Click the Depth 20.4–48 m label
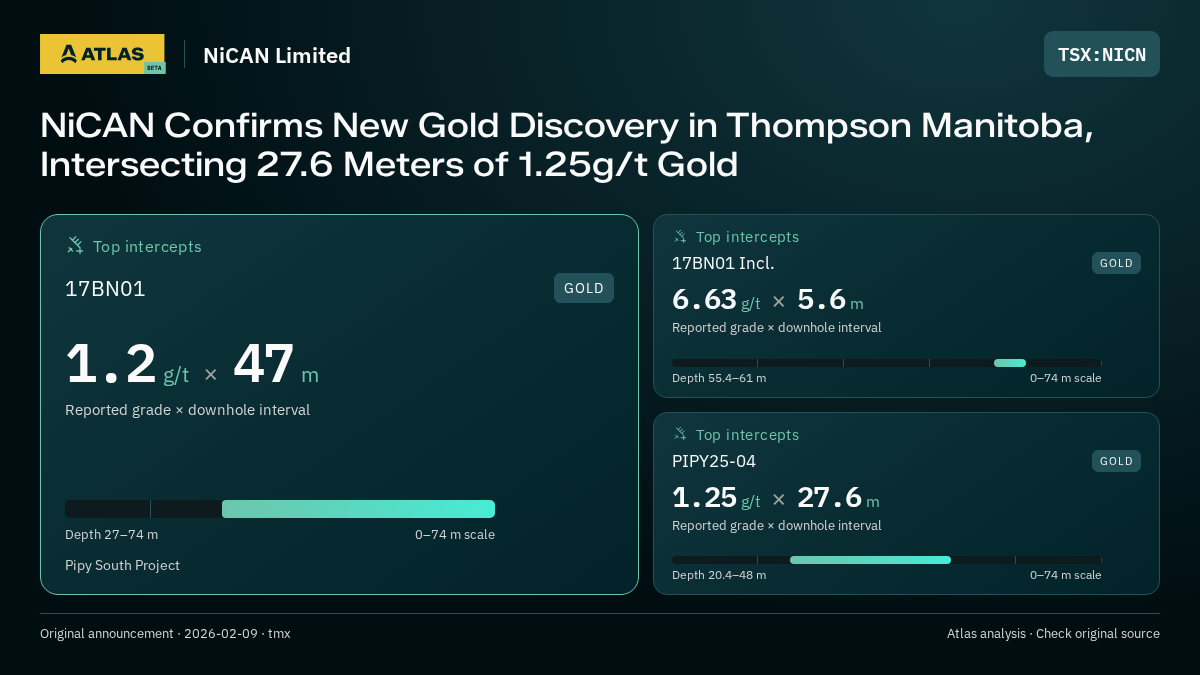The height and width of the screenshot is (675, 1200). tap(719, 575)
